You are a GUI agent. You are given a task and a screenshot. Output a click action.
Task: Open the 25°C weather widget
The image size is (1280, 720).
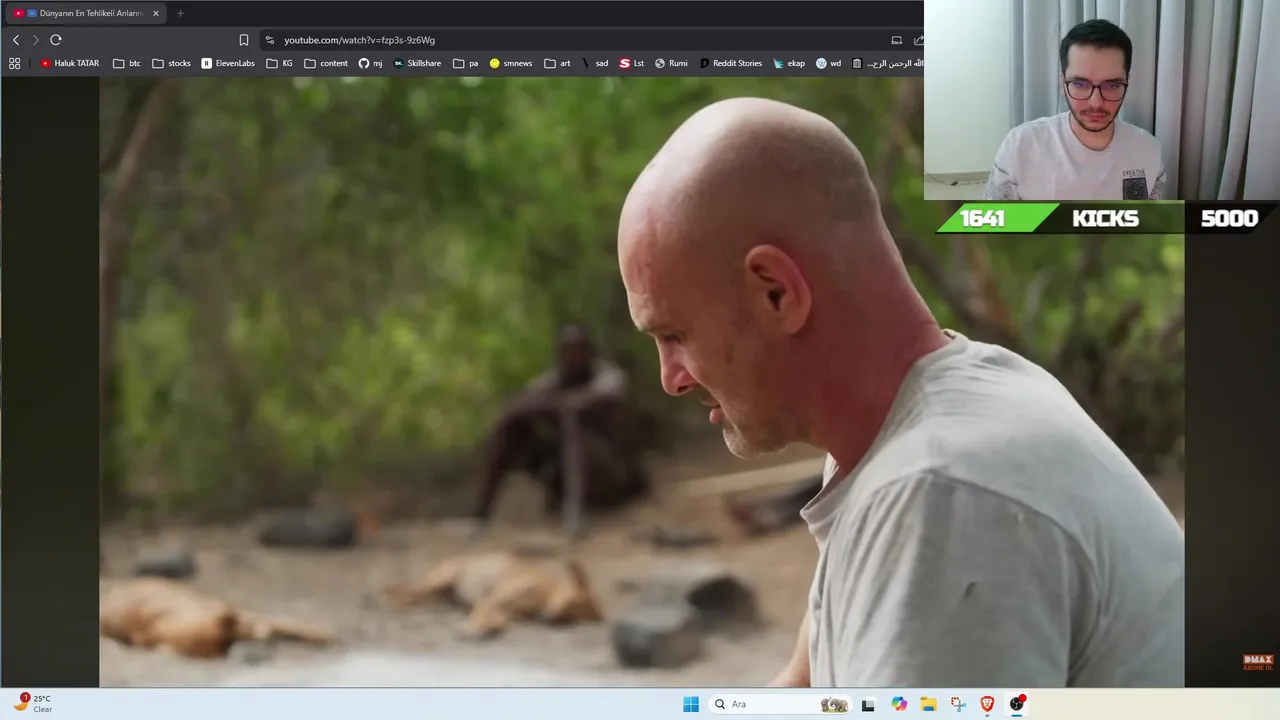[33, 703]
